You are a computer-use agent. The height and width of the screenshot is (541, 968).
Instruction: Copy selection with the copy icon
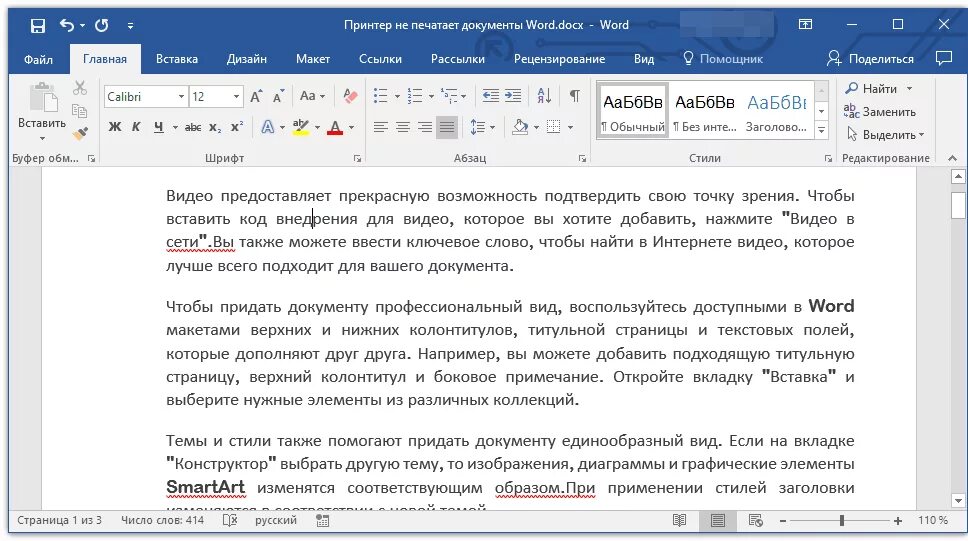[80, 111]
